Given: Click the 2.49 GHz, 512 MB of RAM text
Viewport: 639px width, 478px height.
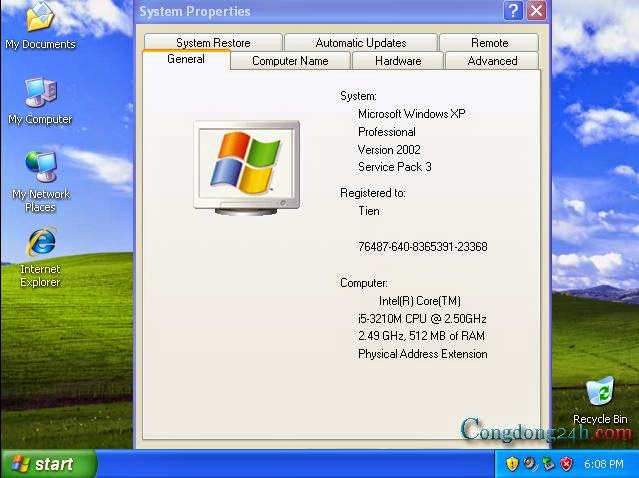Looking at the screenshot, I should coord(421,336).
